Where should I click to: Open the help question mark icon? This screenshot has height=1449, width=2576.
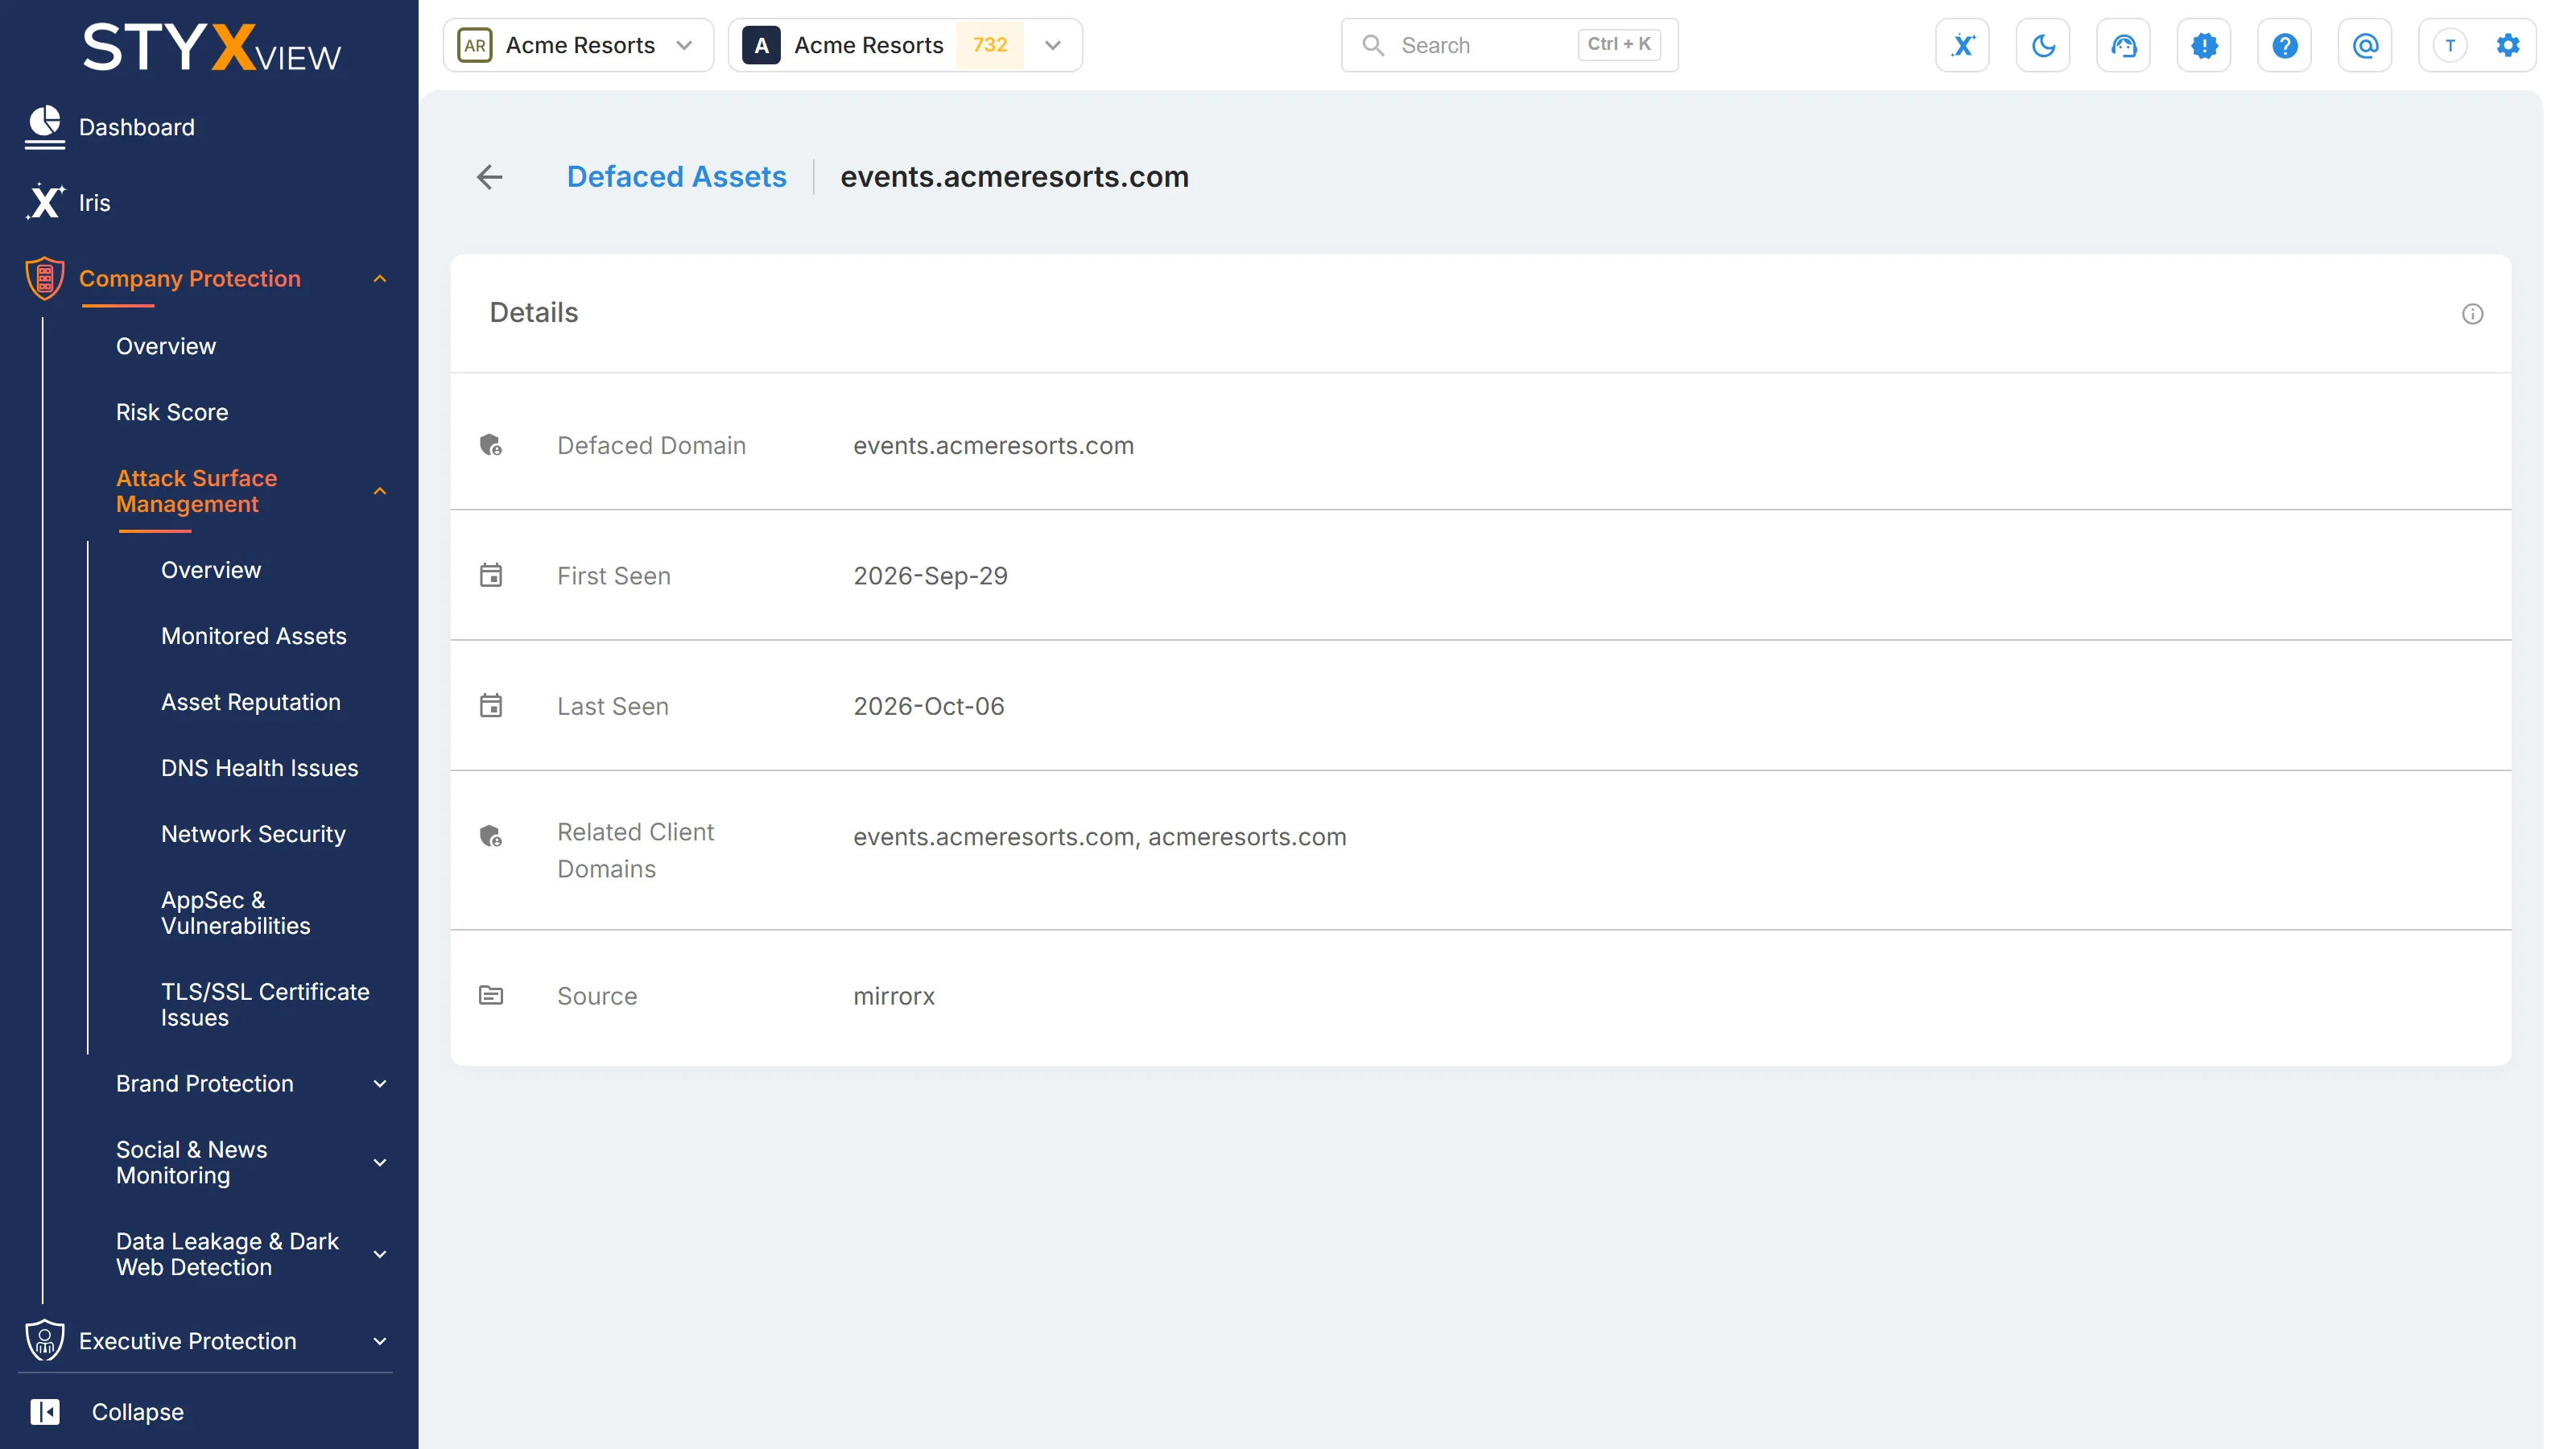(2284, 45)
